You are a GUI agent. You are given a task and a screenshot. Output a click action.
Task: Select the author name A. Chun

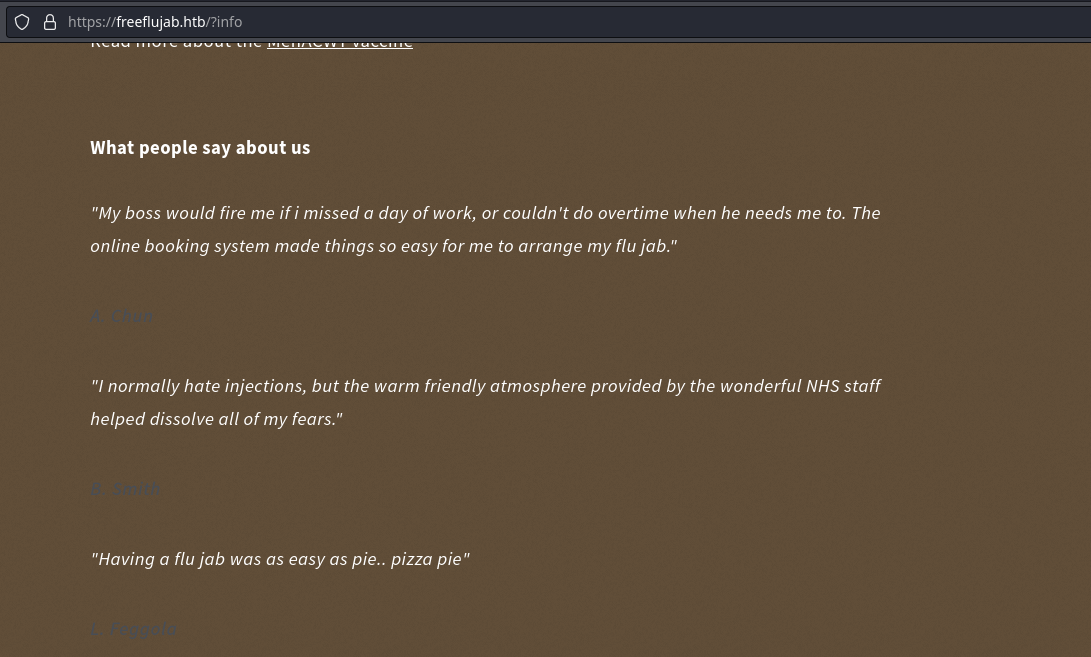pyautogui.click(x=121, y=317)
